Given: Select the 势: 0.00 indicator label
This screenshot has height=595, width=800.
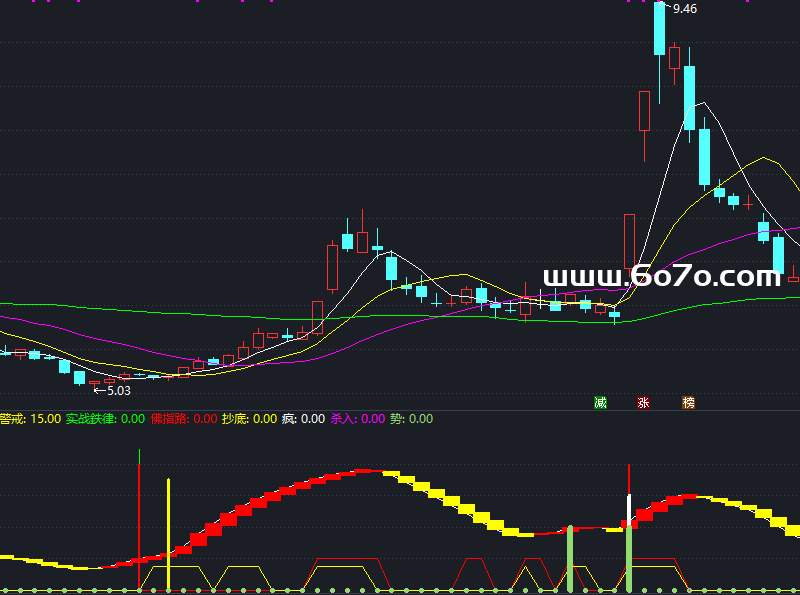Looking at the screenshot, I should tap(411, 419).
